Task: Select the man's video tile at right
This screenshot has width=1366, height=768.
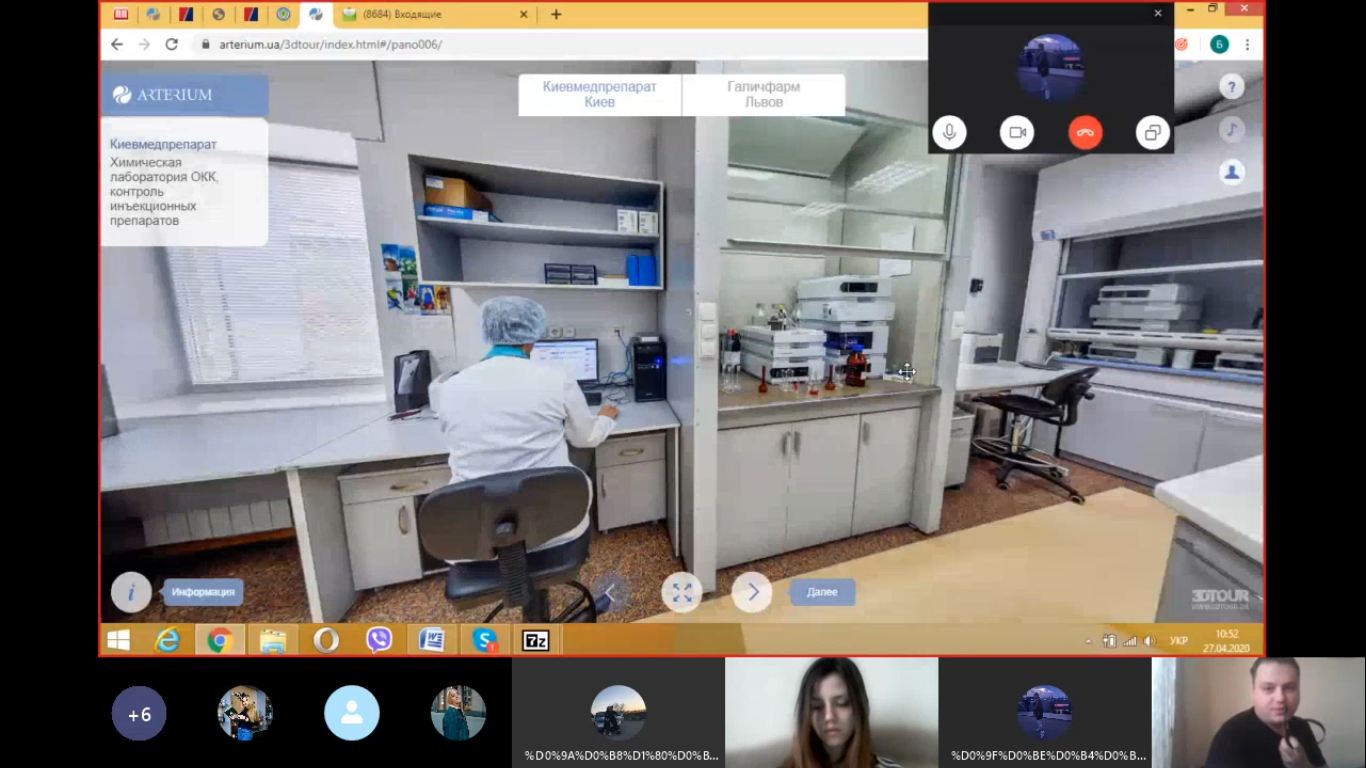Action: click(x=1259, y=712)
